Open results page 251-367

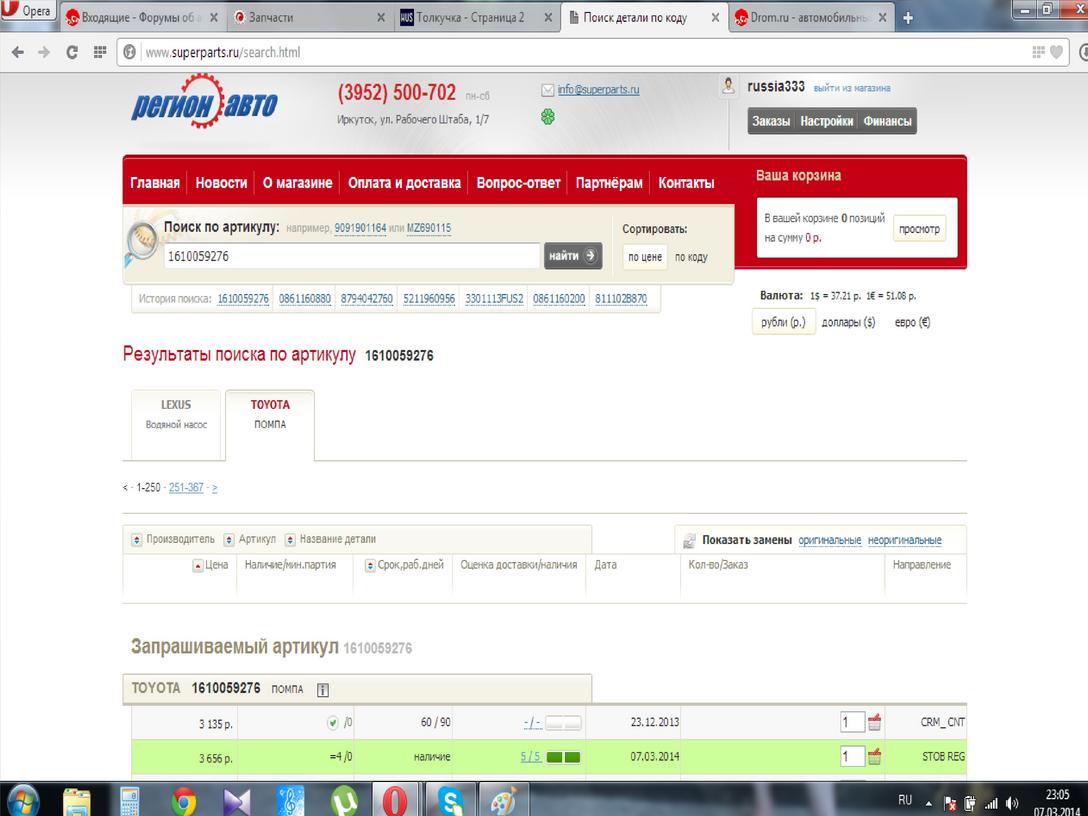point(186,488)
